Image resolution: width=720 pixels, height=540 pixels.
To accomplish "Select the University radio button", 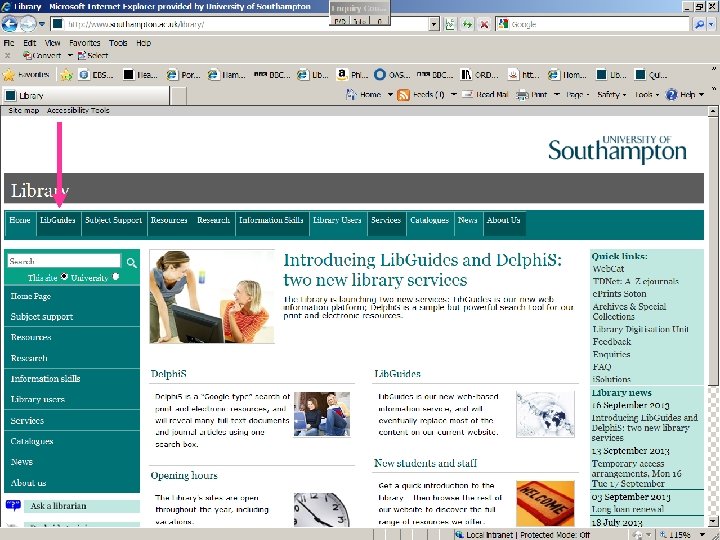I will click(116, 276).
